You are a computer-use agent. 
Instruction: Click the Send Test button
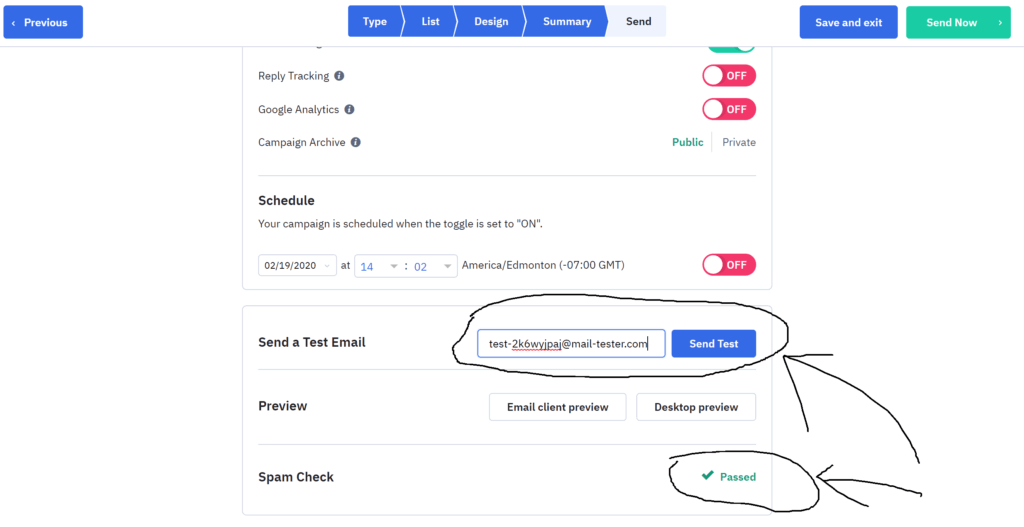click(714, 343)
